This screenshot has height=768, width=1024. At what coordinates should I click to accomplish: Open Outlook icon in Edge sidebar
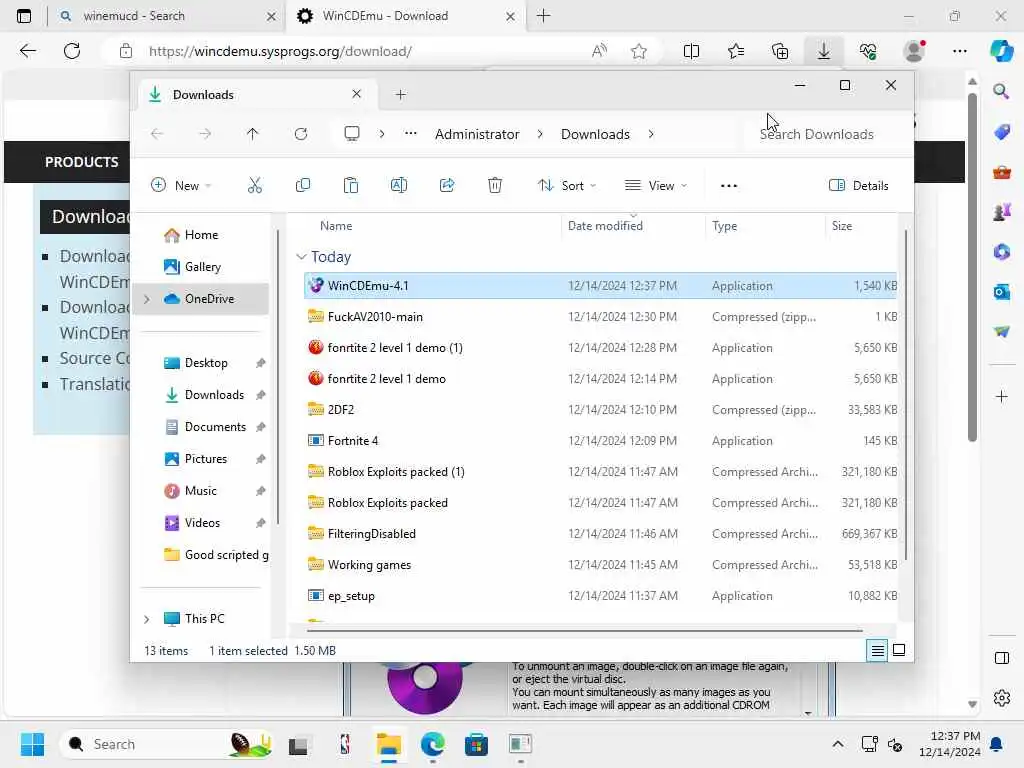[x=1001, y=291]
